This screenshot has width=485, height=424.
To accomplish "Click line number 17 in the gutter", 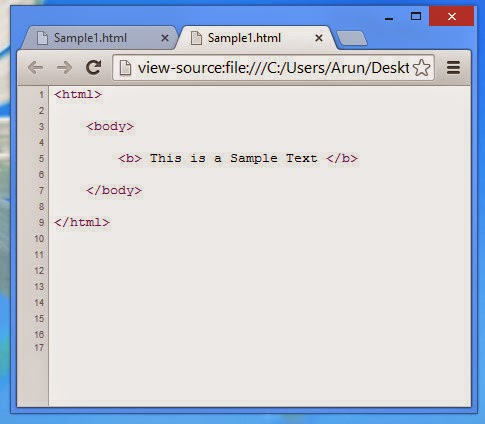I will (39, 348).
